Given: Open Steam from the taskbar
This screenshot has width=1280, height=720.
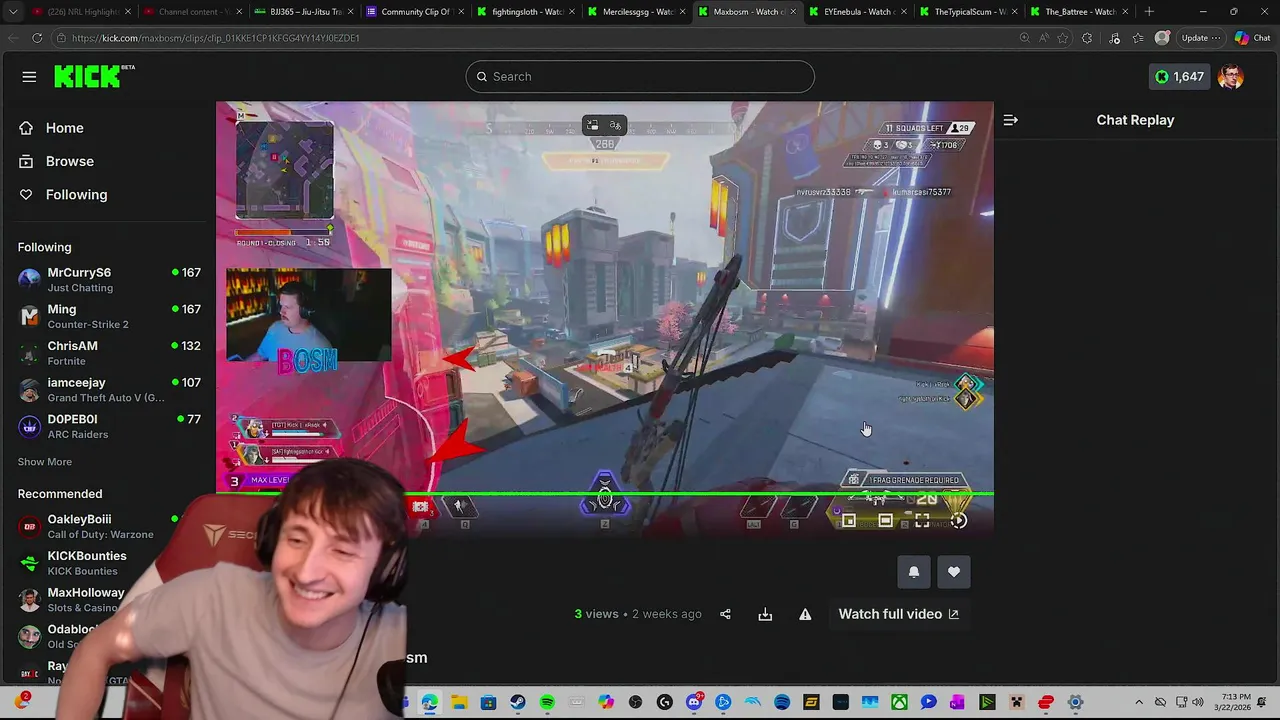Looking at the screenshot, I should [518, 703].
